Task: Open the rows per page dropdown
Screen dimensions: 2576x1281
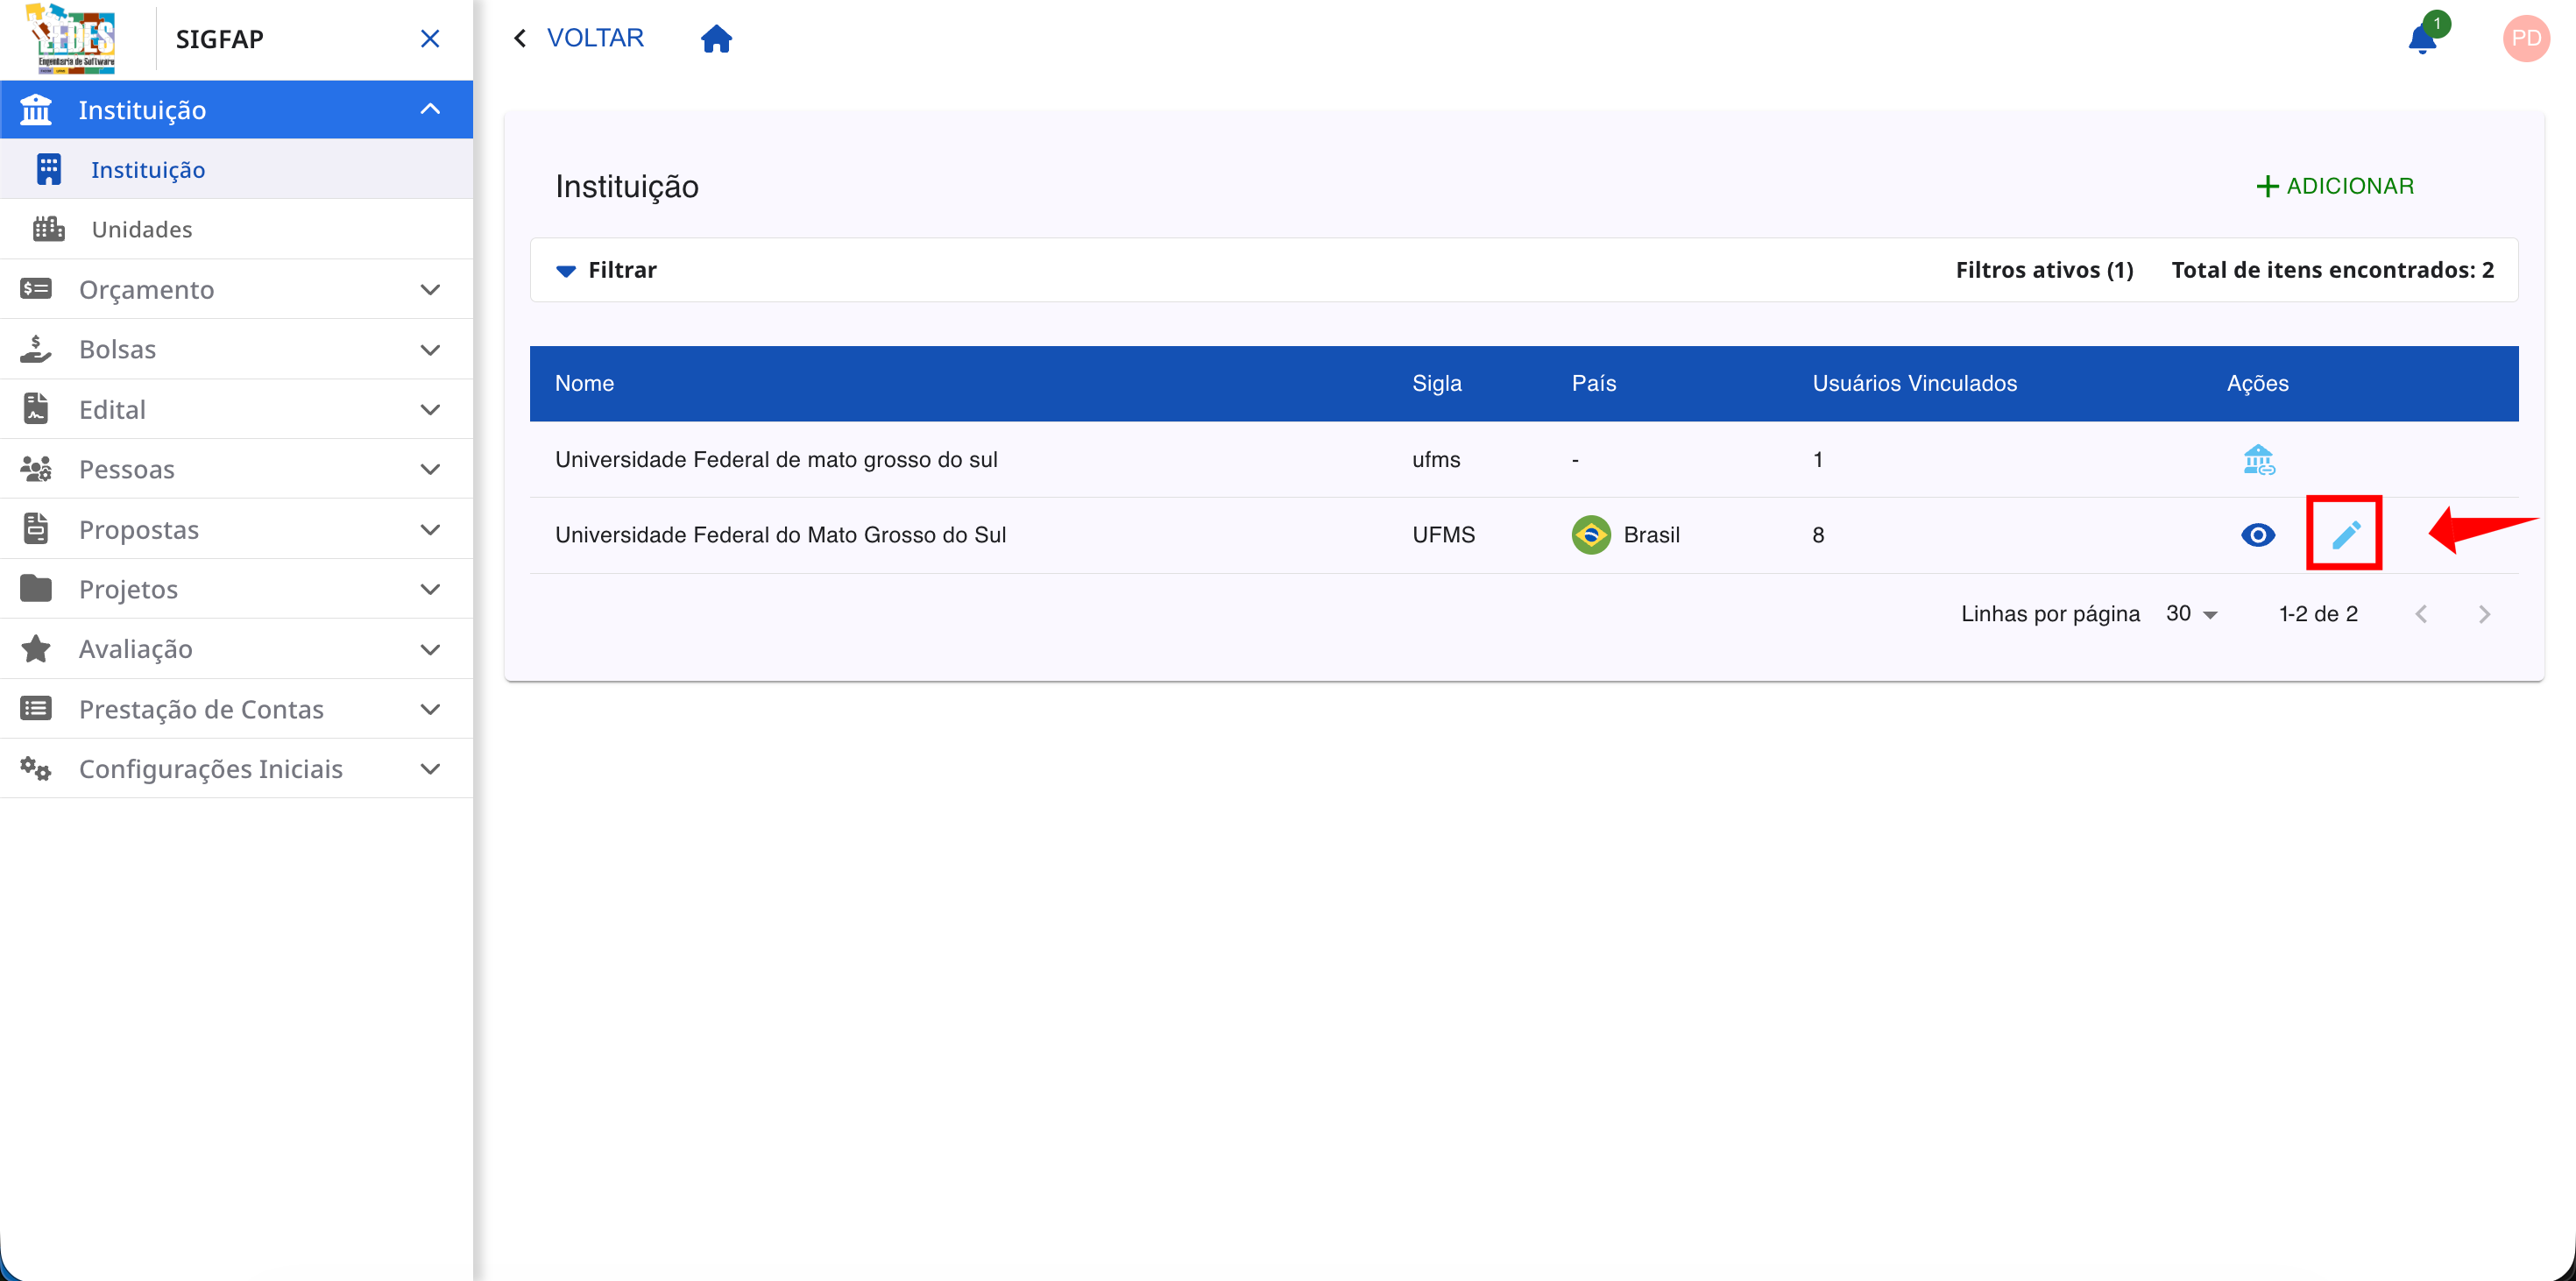Action: [2192, 614]
